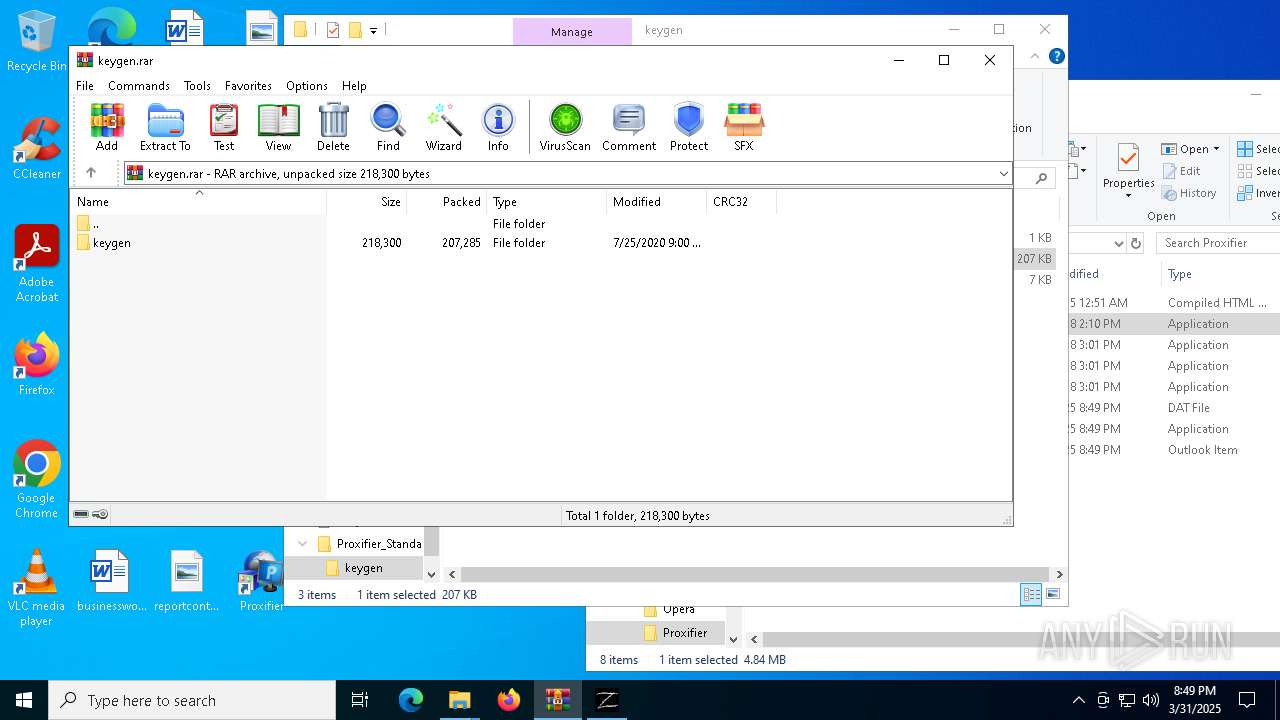Sort by the Name column header
1280x720 pixels.
point(199,202)
